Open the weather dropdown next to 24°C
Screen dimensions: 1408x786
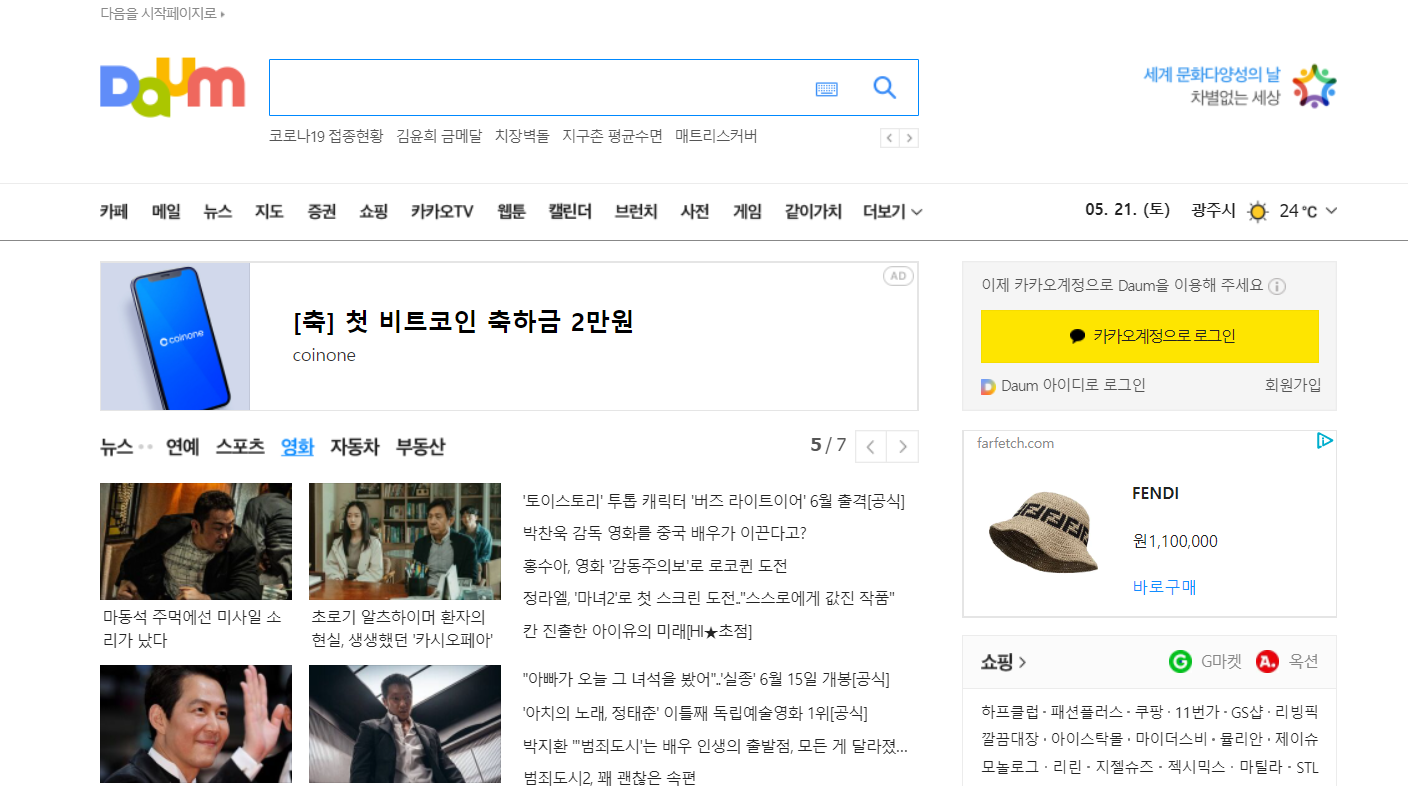point(1331,211)
